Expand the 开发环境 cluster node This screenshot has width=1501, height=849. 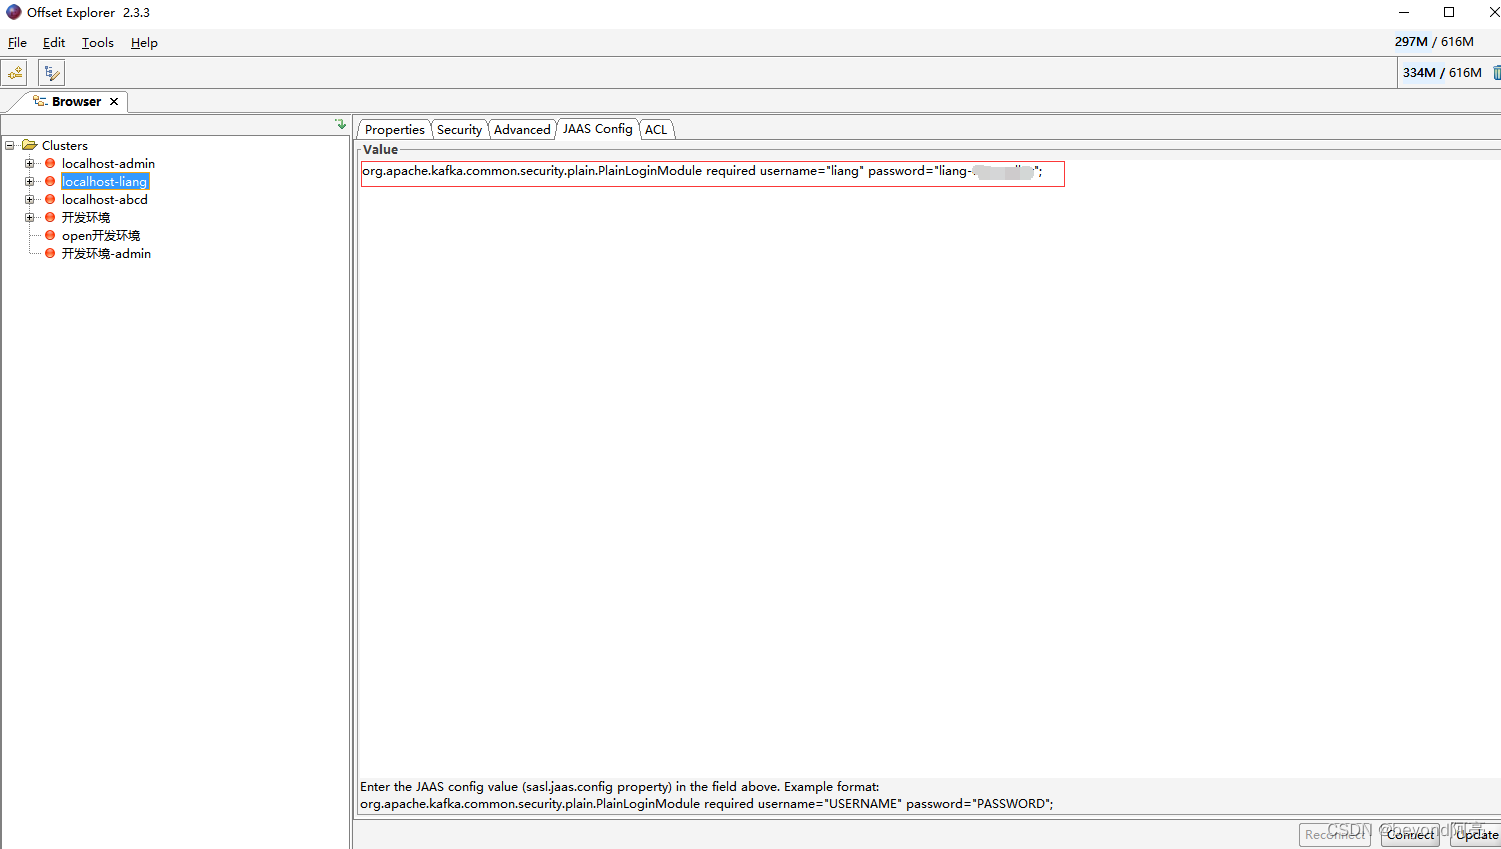tap(30, 217)
